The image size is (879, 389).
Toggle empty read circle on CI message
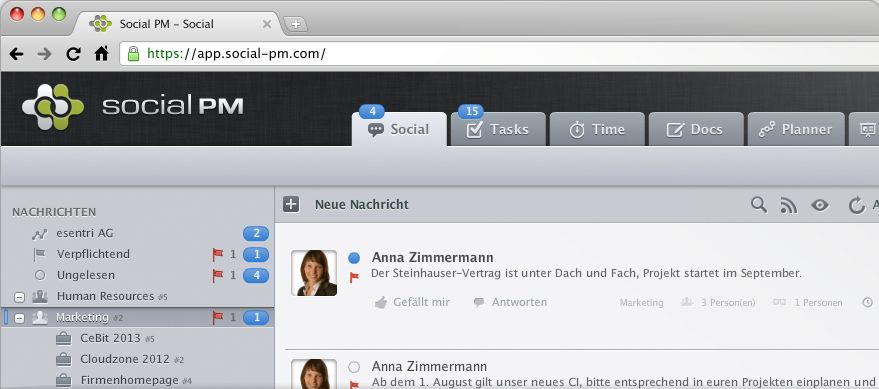click(x=354, y=367)
